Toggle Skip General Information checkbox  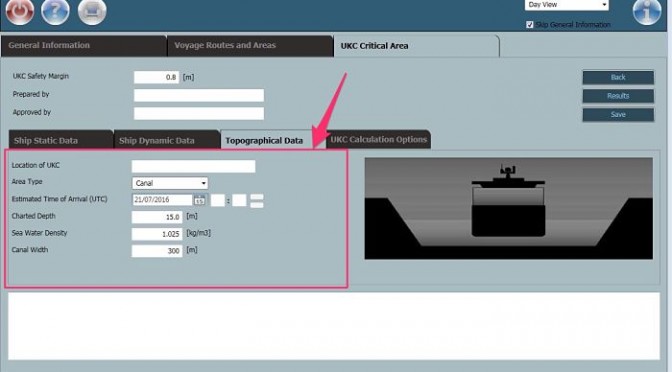(530, 25)
